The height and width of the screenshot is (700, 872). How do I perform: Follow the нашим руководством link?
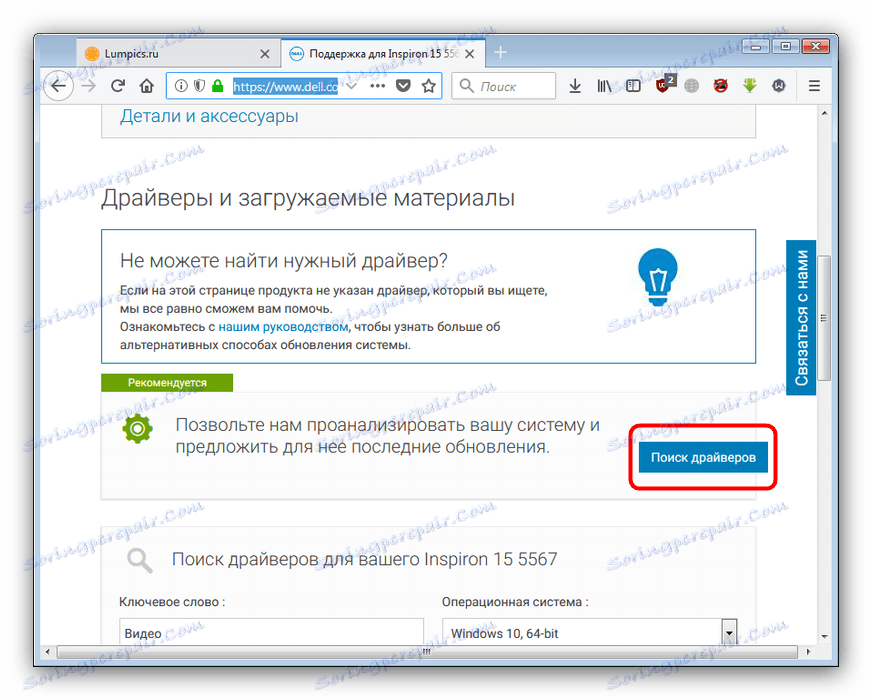coord(283,327)
